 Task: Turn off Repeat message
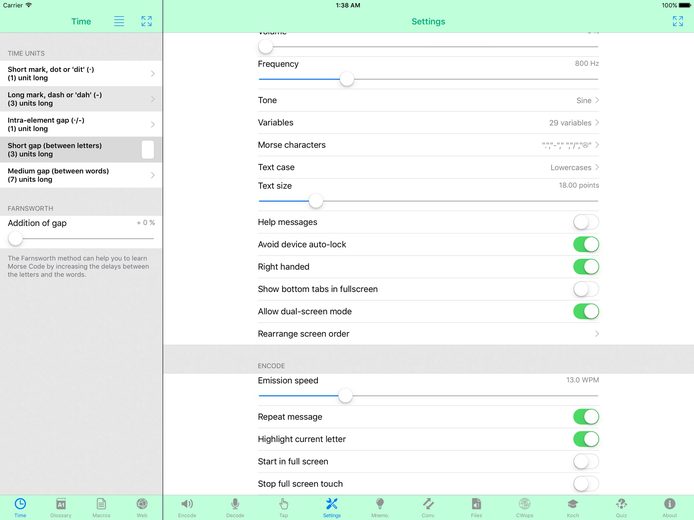586,417
